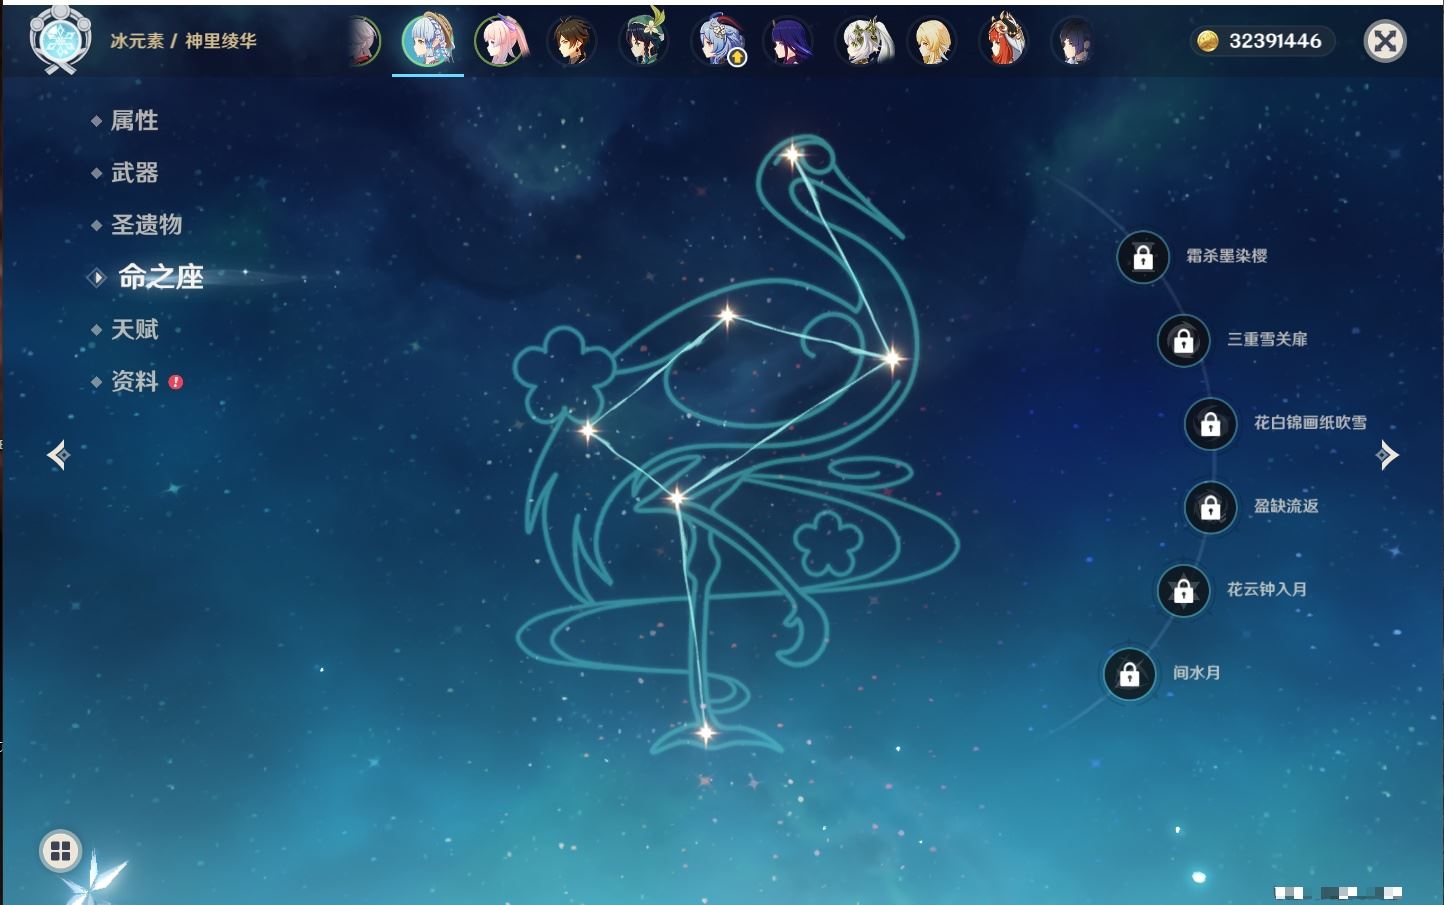Click the 冰元素 / 神里绫华 title text
This screenshot has width=1444, height=905.
[x=183, y=41]
